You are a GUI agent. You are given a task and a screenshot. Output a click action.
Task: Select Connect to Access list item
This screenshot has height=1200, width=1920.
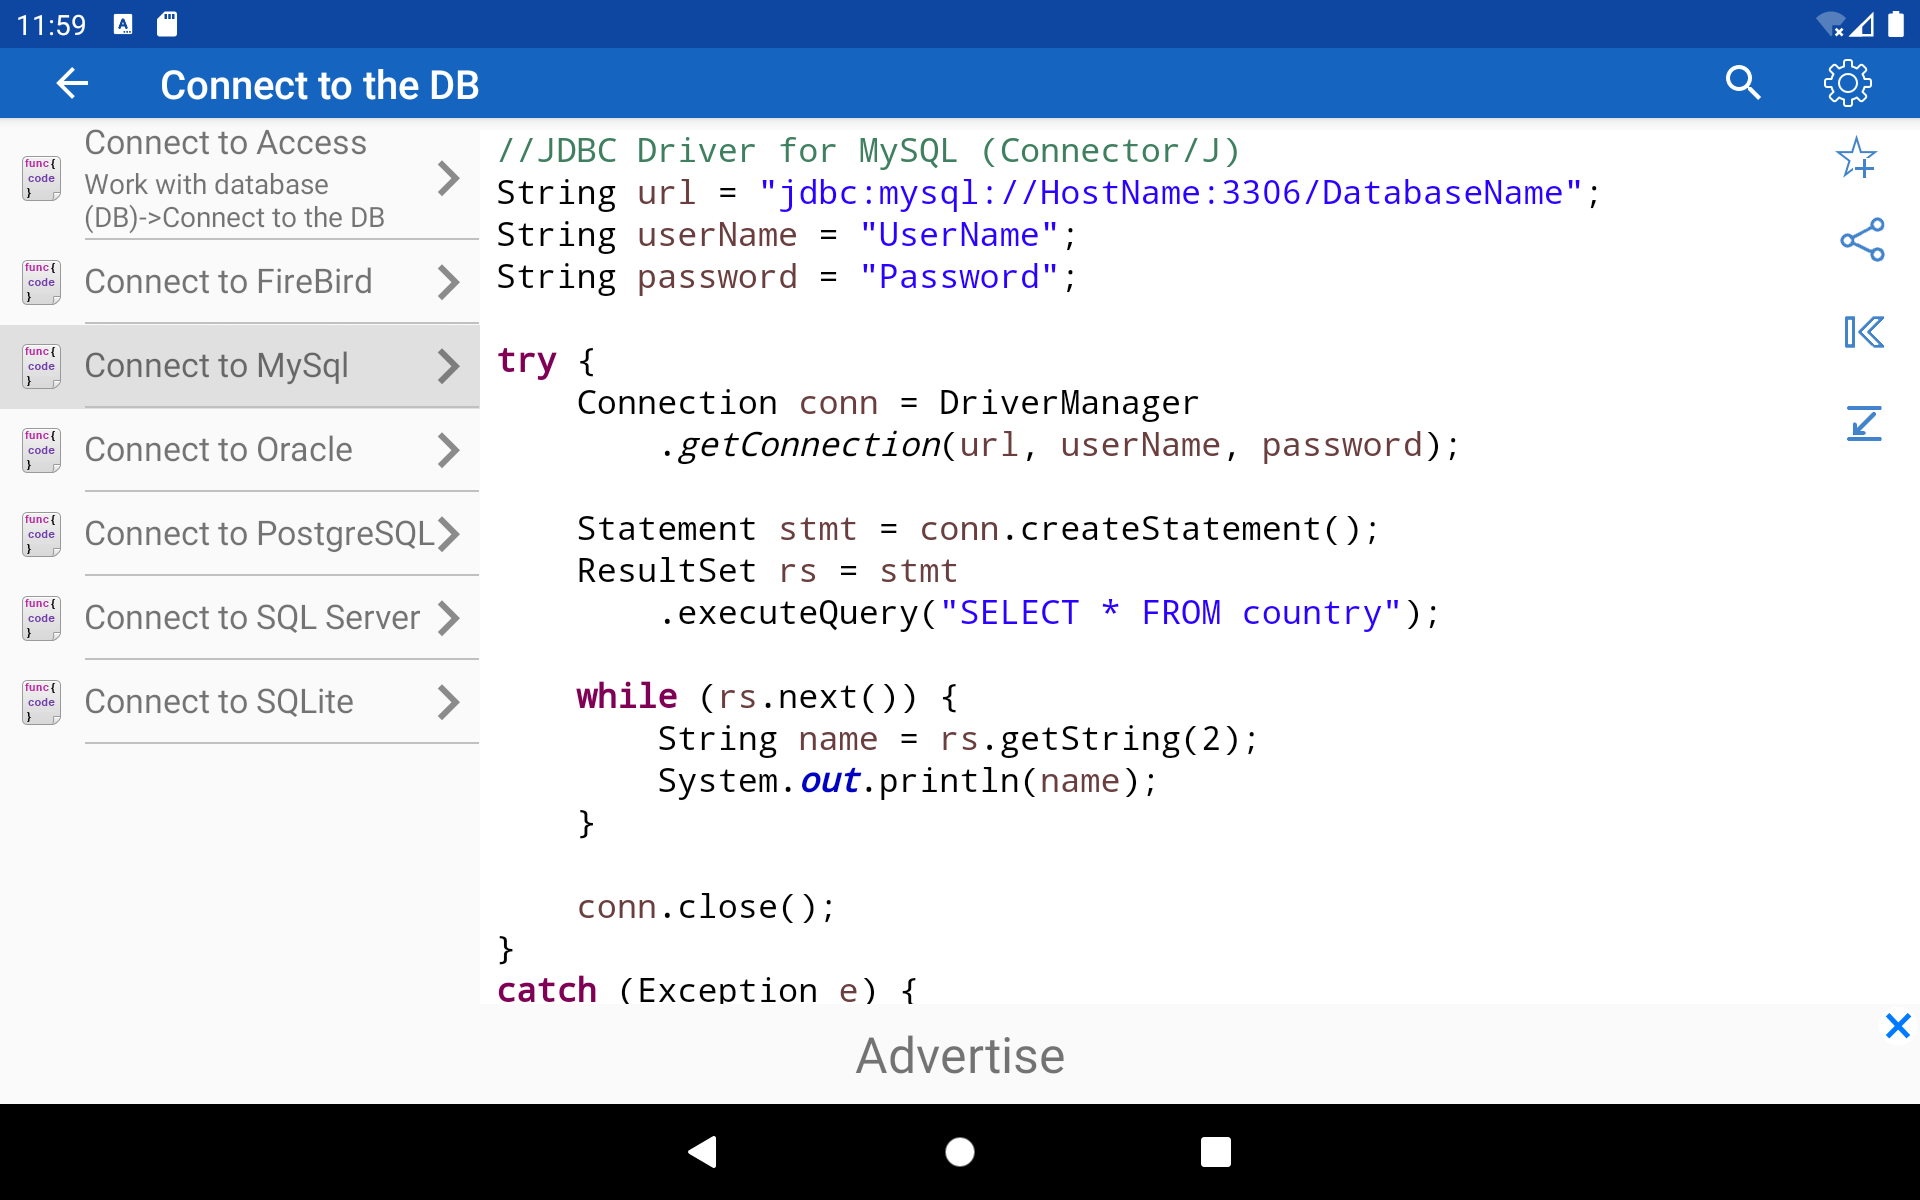[240, 179]
